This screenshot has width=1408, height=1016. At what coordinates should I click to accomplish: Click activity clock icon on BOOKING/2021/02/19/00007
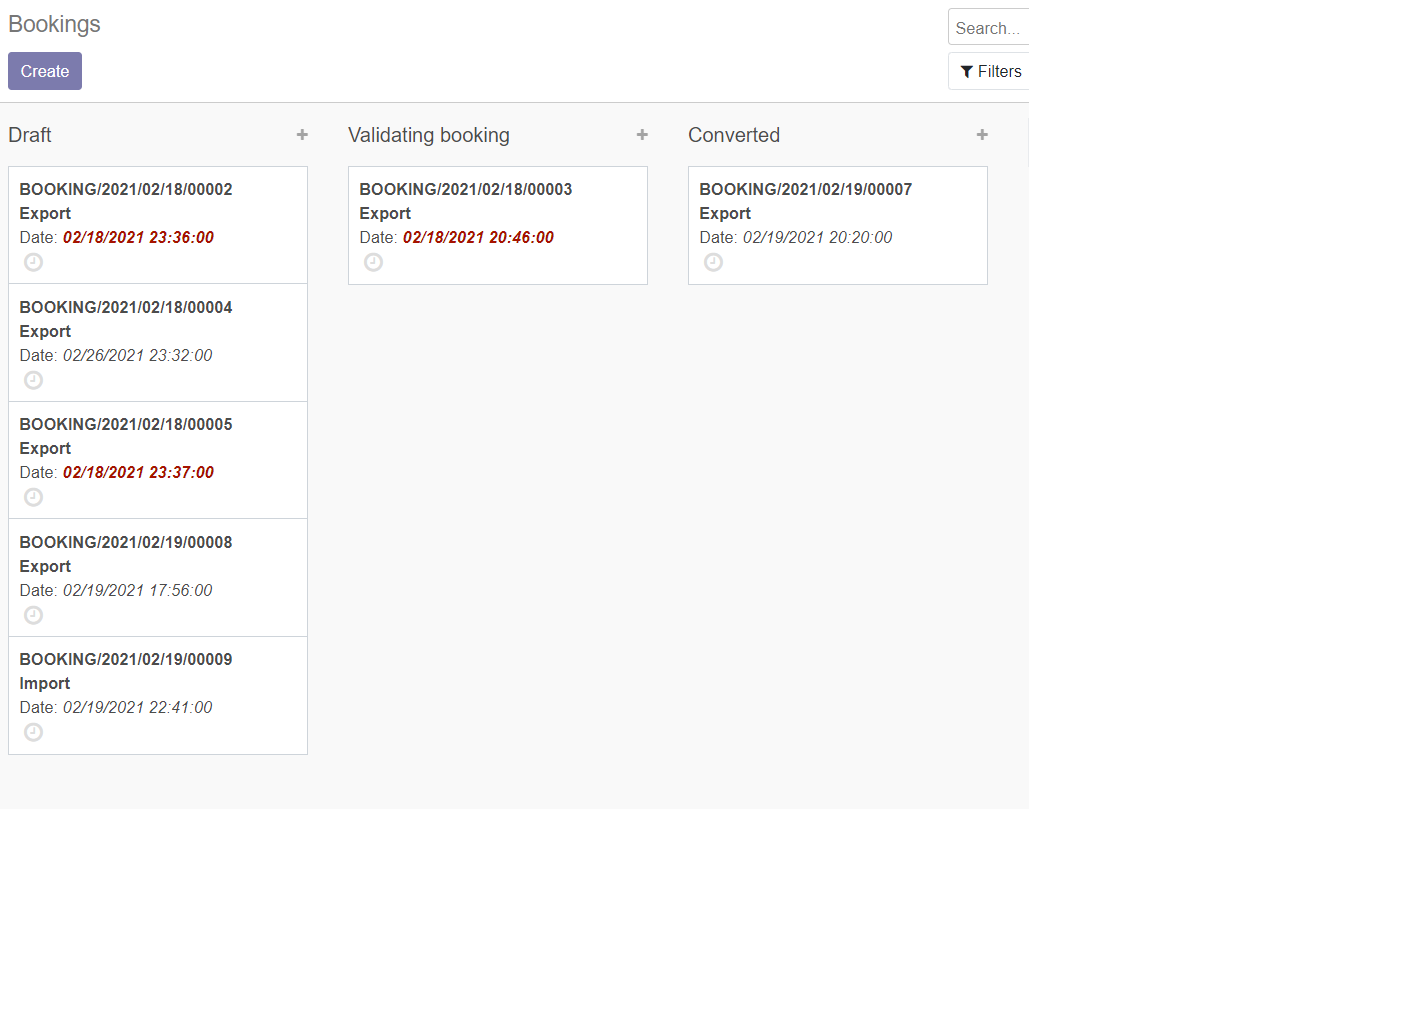(713, 262)
